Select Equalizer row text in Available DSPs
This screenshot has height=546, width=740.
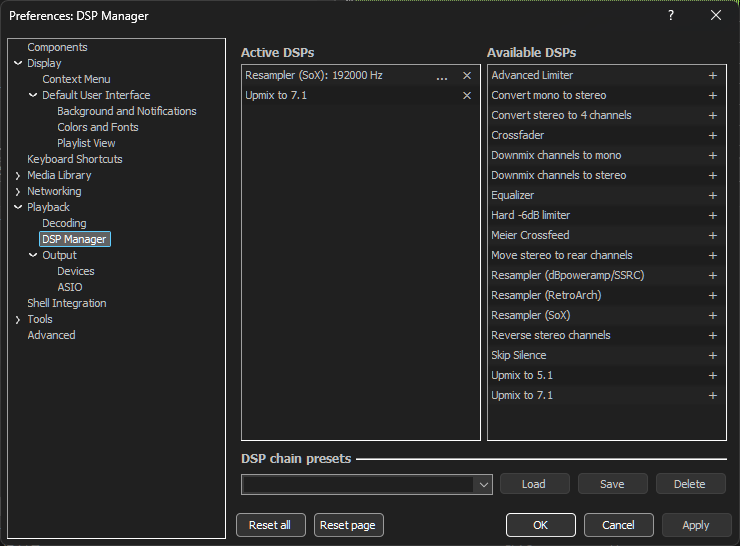point(513,195)
